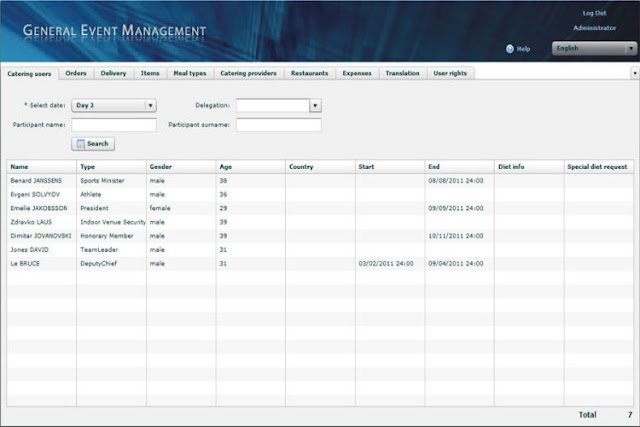Click the Total count value 7

point(630,415)
